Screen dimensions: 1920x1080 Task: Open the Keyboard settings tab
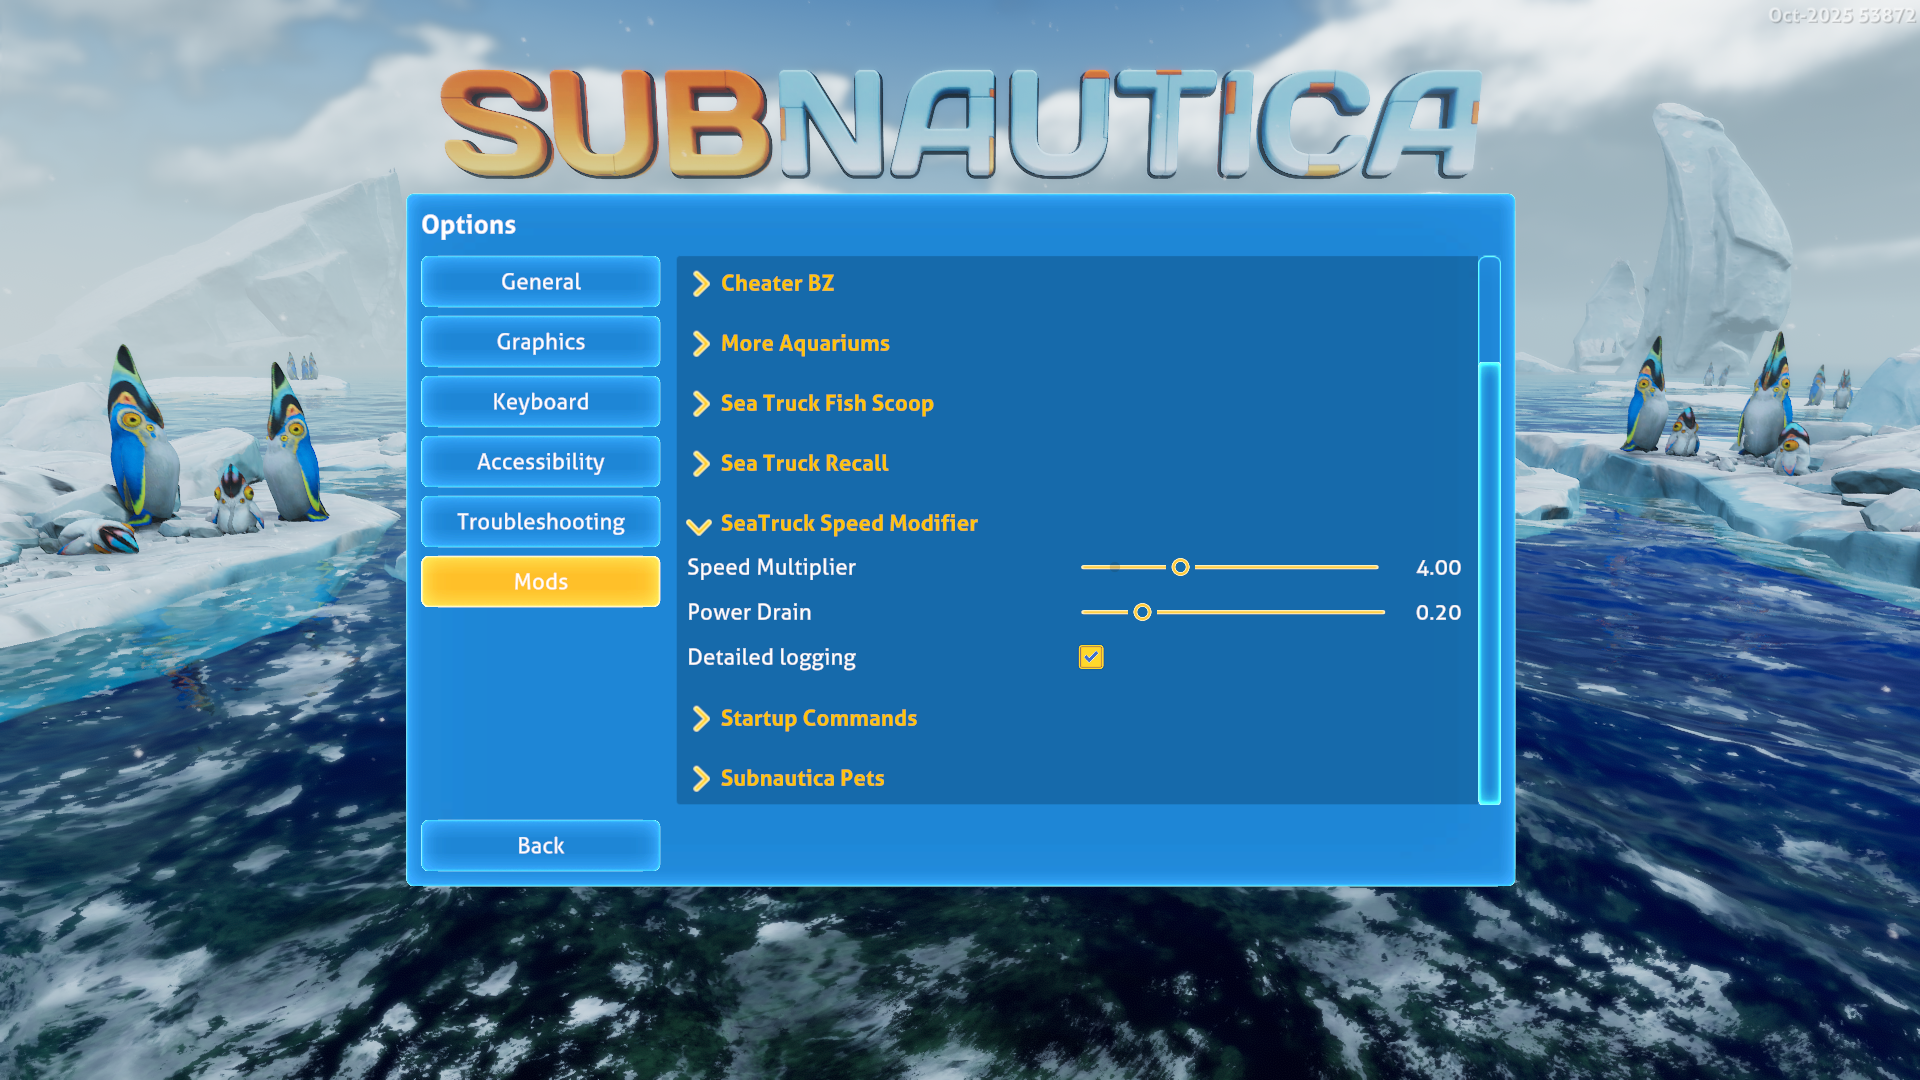coord(540,402)
